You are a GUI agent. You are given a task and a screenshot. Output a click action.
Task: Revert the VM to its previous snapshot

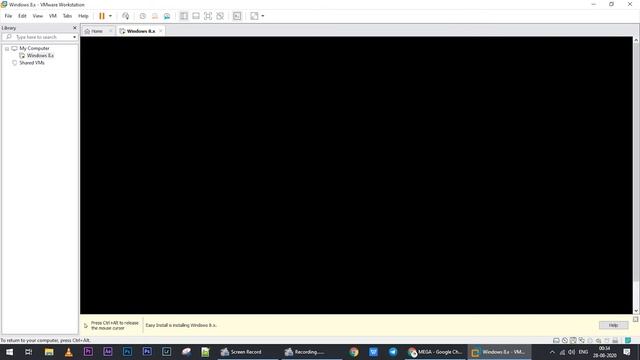(155, 16)
